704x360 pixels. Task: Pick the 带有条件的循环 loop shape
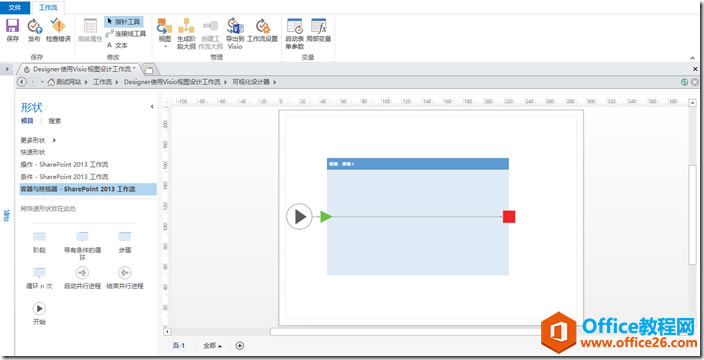(82, 245)
